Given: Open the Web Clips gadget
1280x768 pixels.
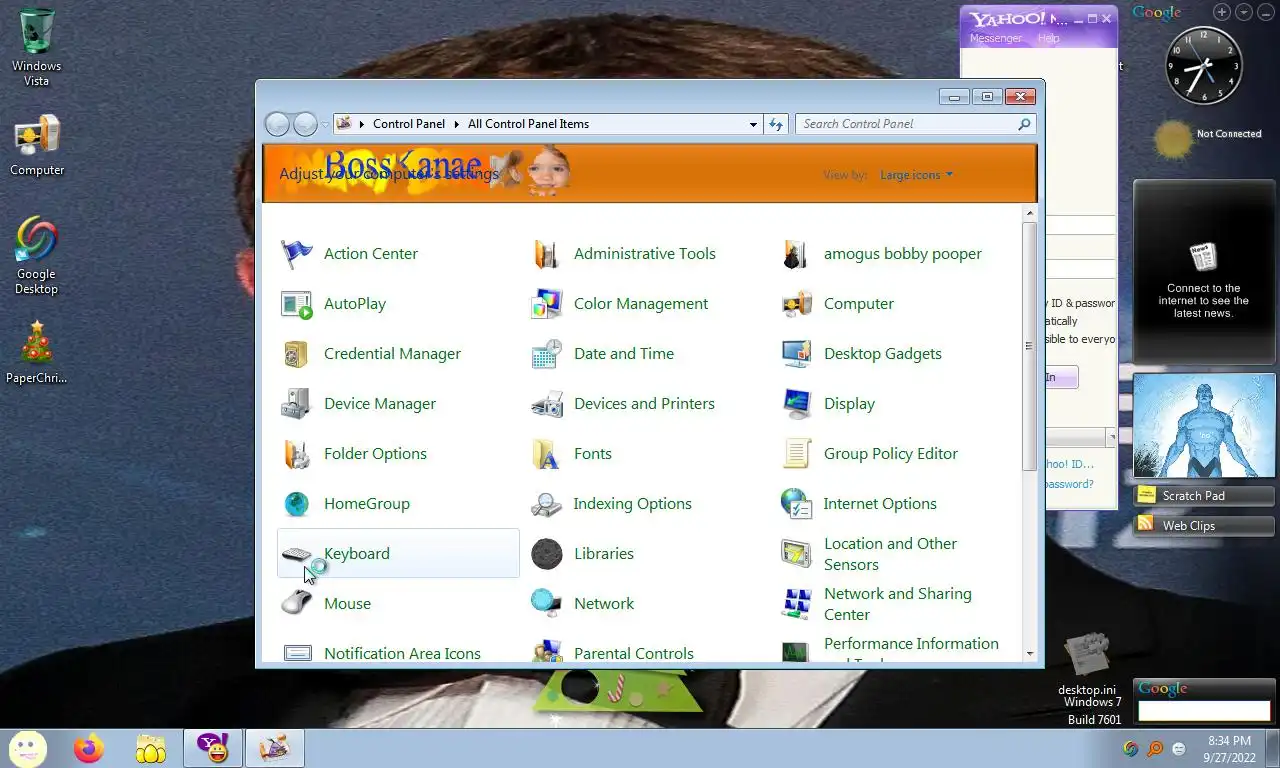Looking at the screenshot, I should 1204,526.
